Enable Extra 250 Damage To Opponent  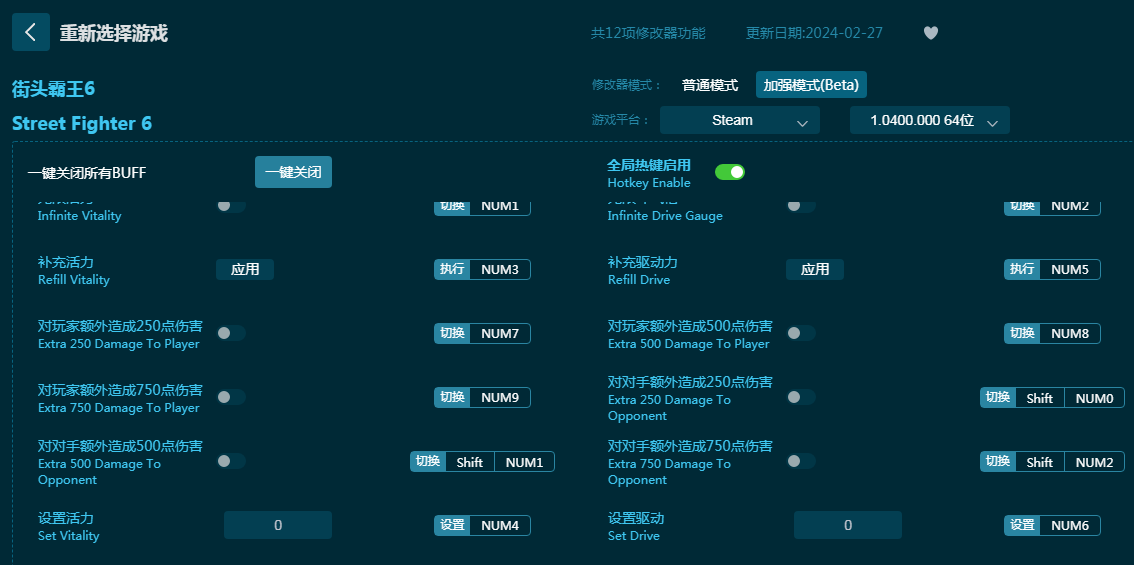click(x=801, y=397)
